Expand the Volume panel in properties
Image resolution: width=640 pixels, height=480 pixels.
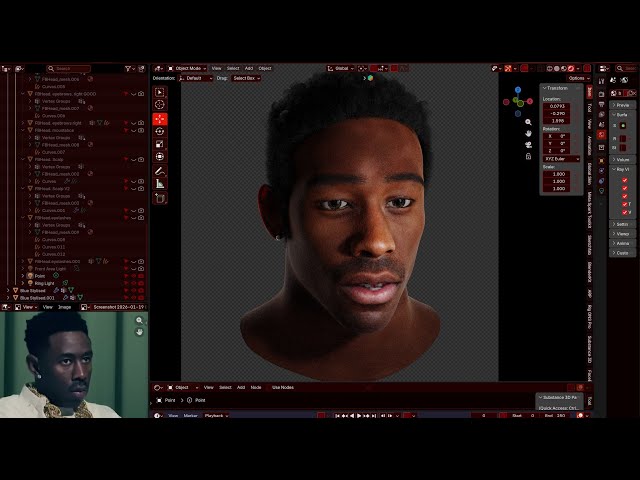point(622,160)
